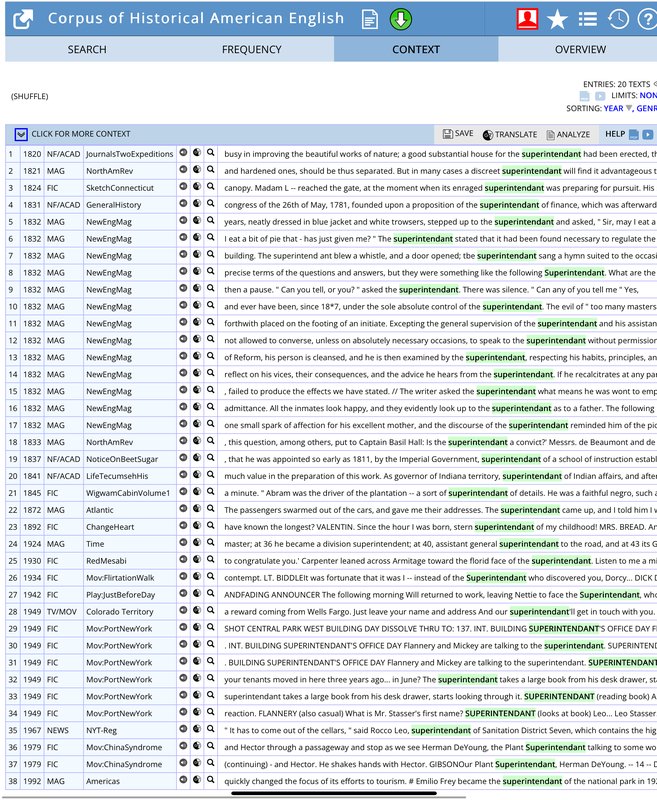
Task: Click the magnifier icon in row 38 Americas
Action: tap(210, 780)
